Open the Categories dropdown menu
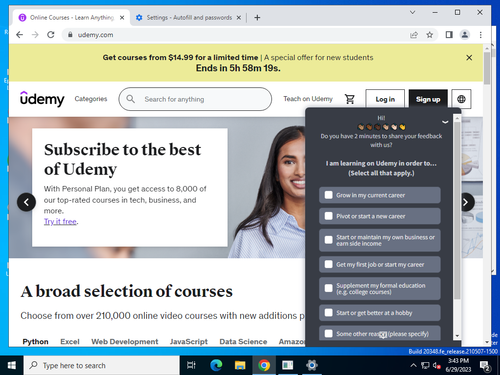The height and width of the screenshot is (375, 500). tap(91, 99)
